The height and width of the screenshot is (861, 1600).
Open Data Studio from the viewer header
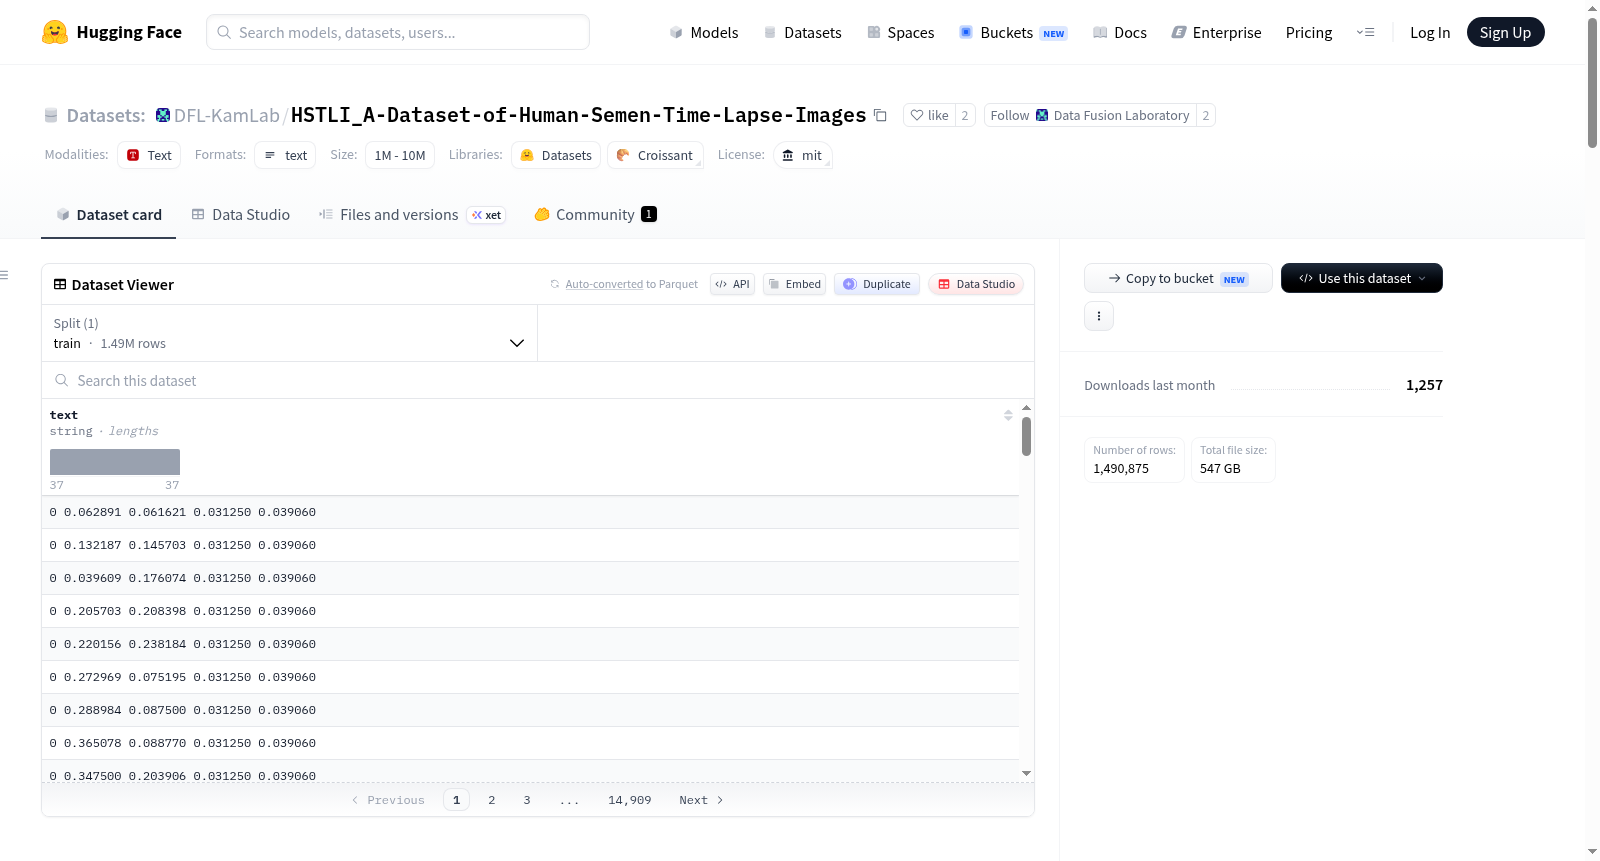pos(976,284)
